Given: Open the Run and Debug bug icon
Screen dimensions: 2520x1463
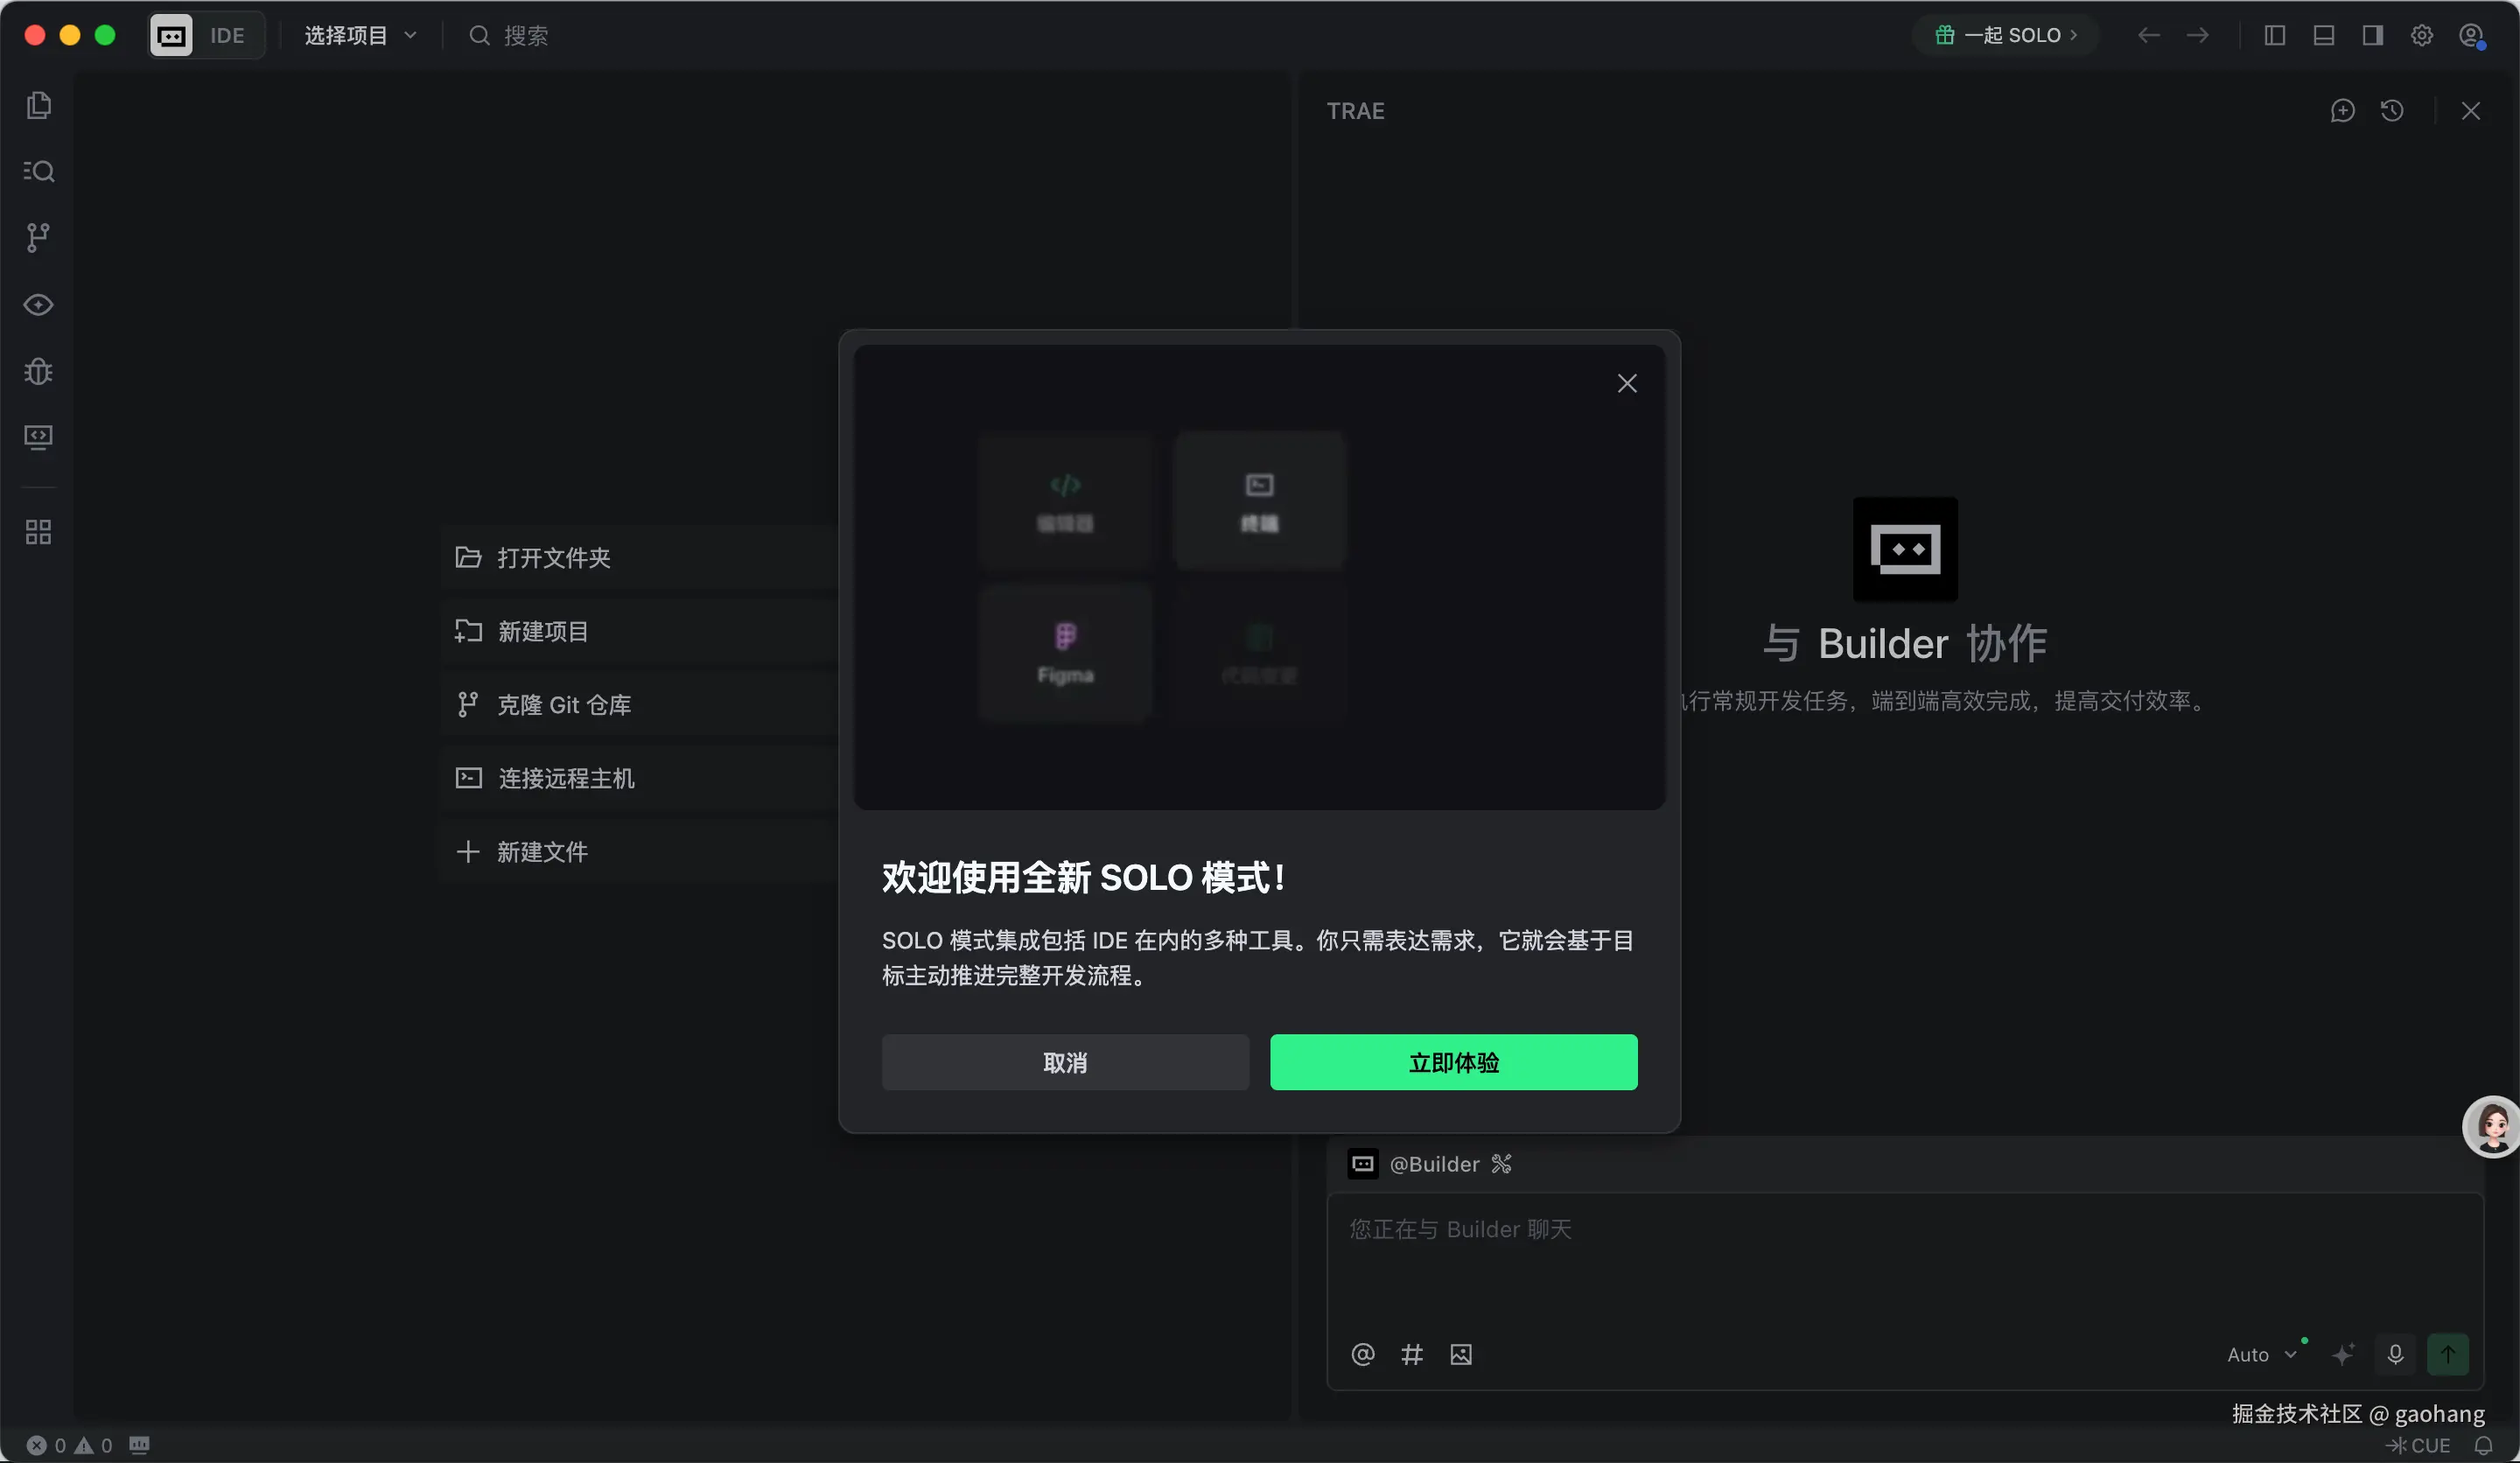Looking at the screenshot, I should 39,371.
